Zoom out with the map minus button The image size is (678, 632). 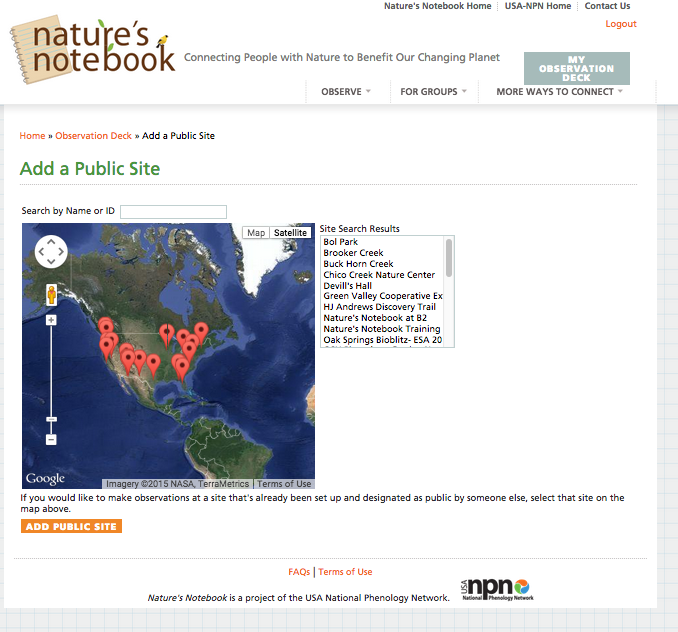click(x=51, y=440)
